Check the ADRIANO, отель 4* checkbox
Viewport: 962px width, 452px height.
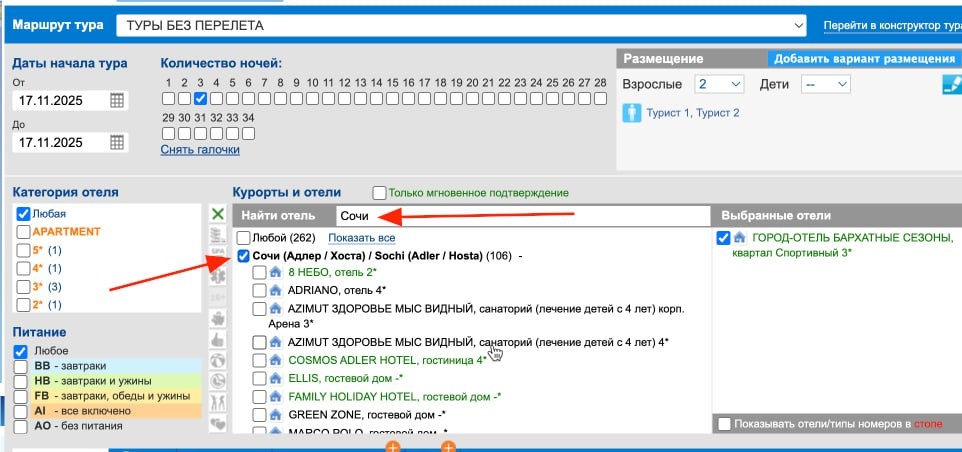coord(260,290)
